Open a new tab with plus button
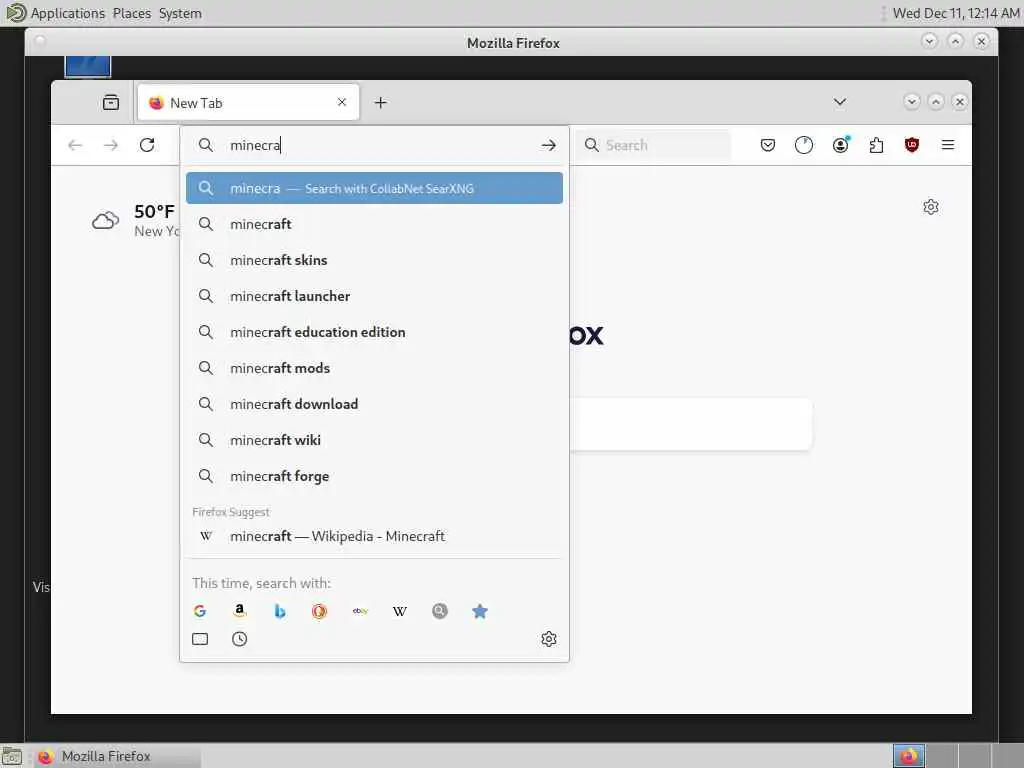This screenshot has height=768, width=1024. 381,103
